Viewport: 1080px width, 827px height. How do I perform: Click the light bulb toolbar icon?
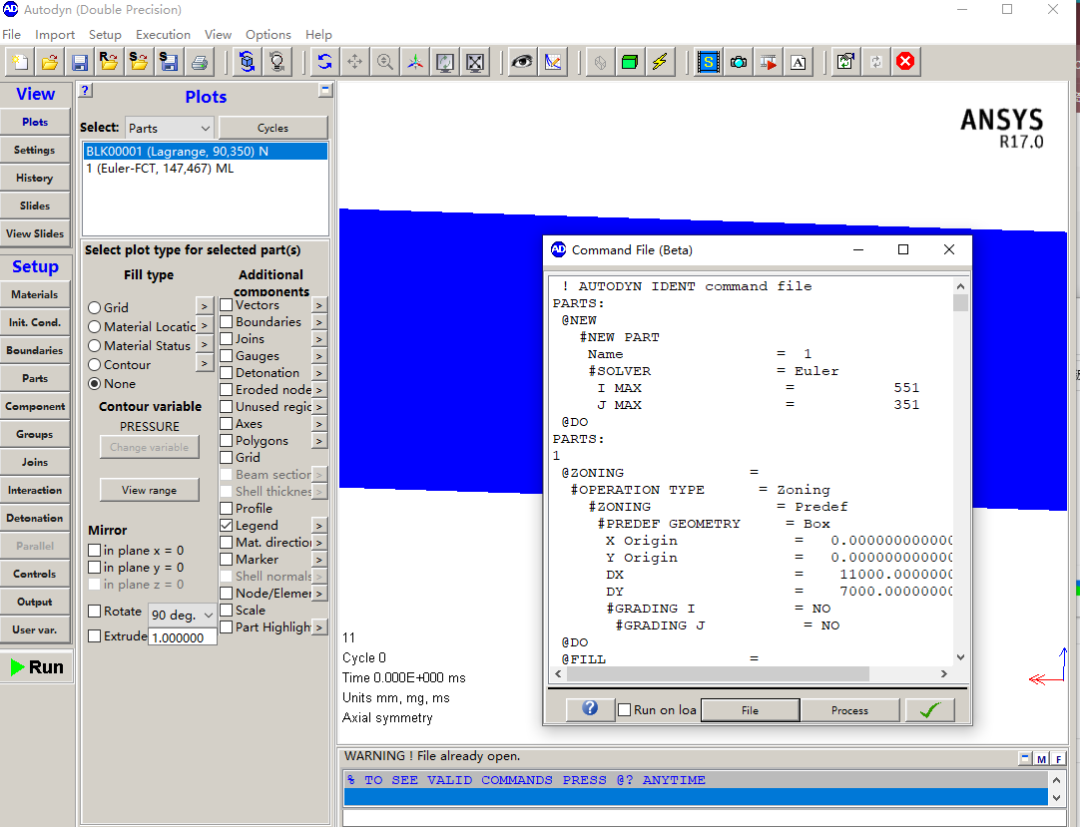(277, 62)
